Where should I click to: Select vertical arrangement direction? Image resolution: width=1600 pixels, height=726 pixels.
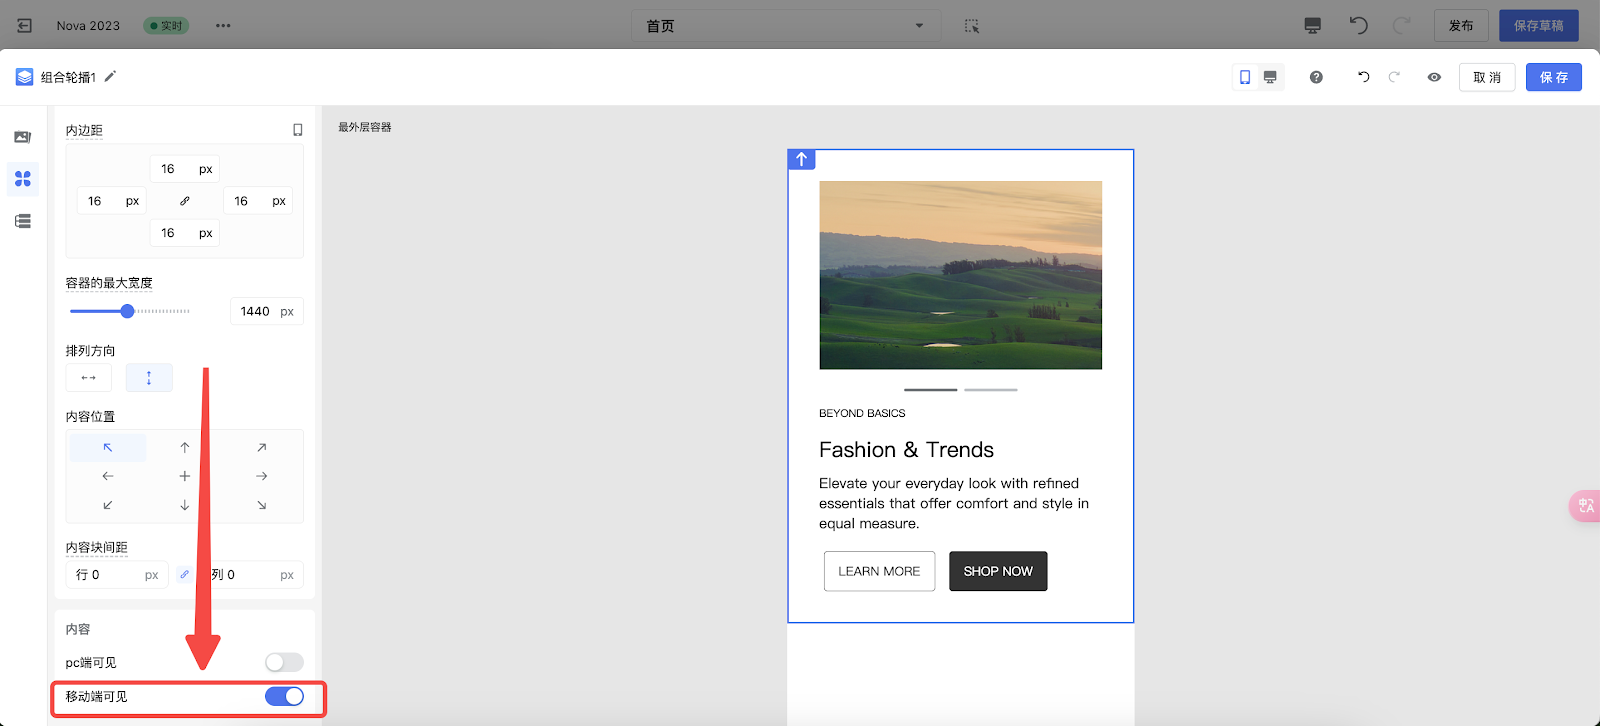149,377
